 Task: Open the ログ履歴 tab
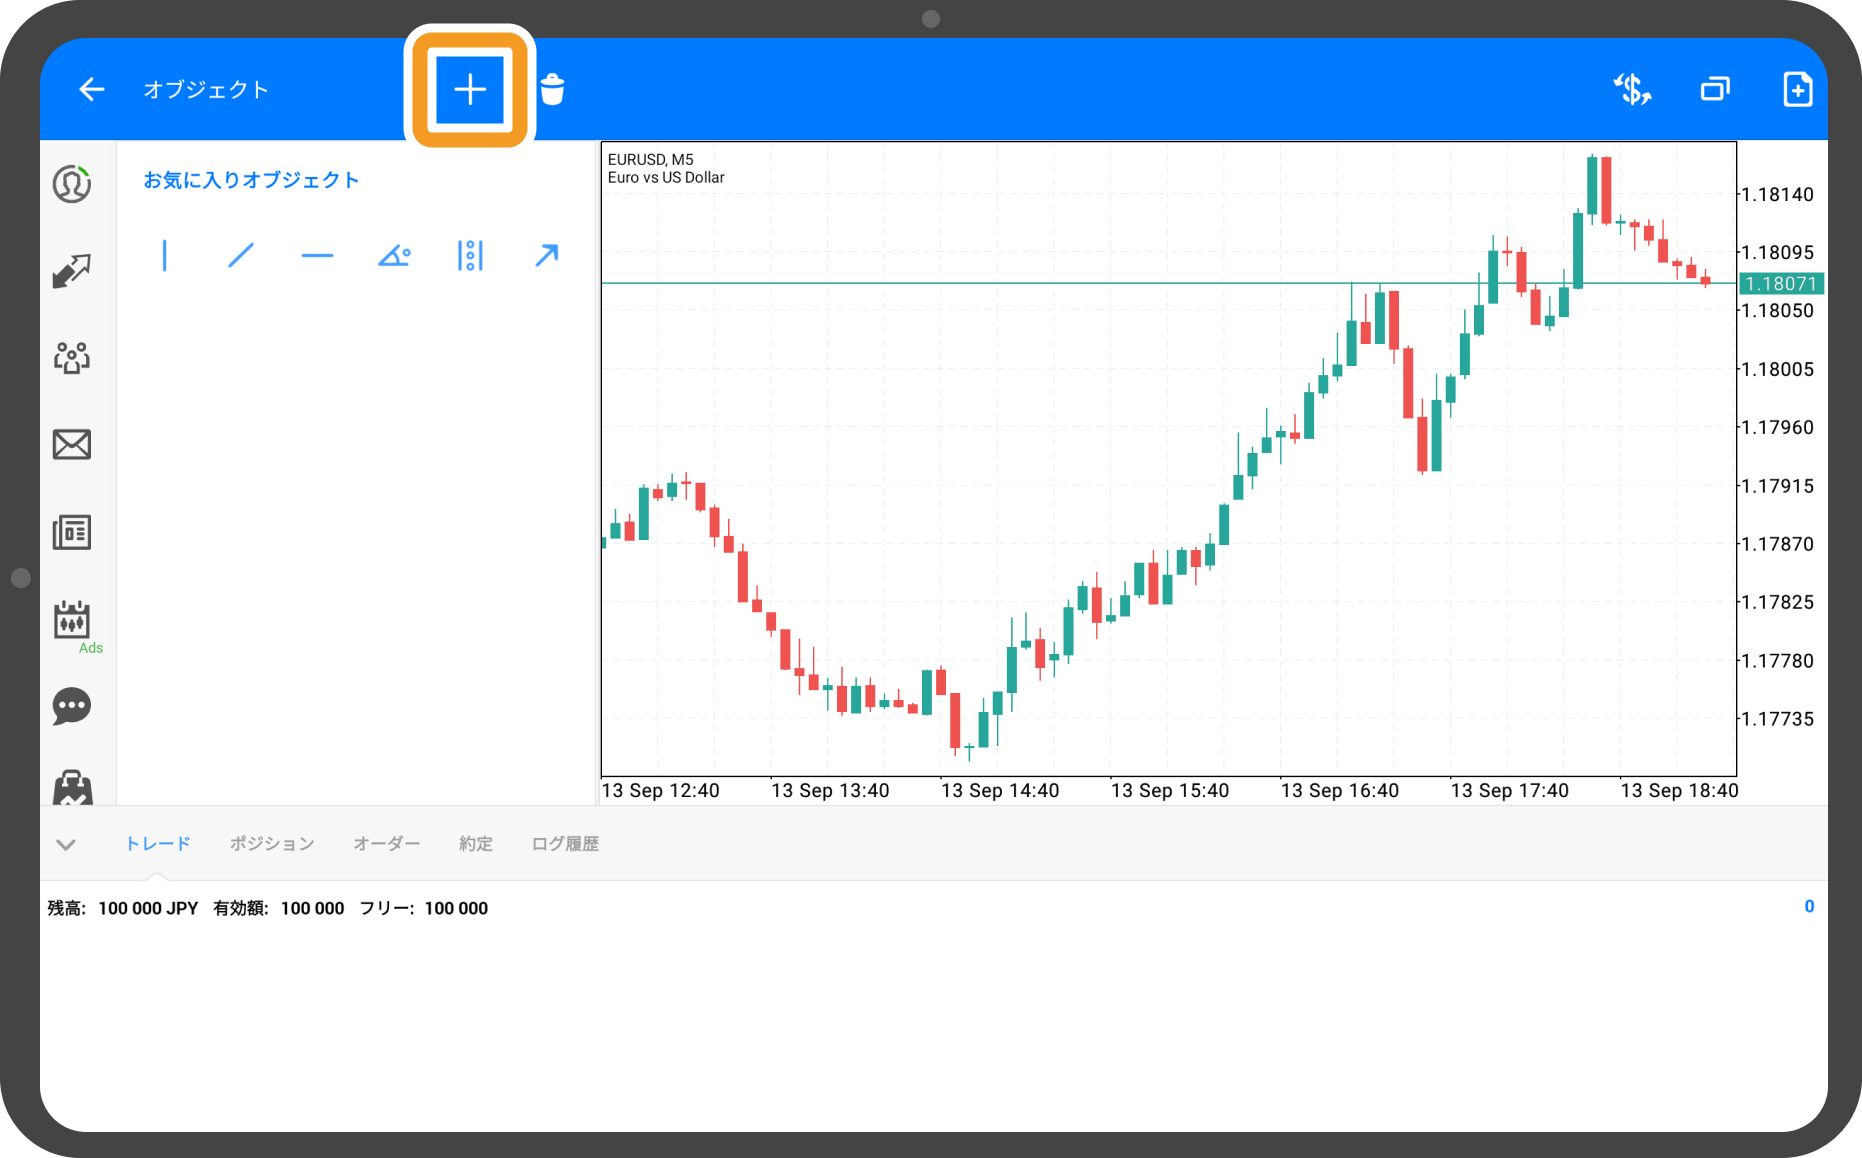(x=565, y=844)
